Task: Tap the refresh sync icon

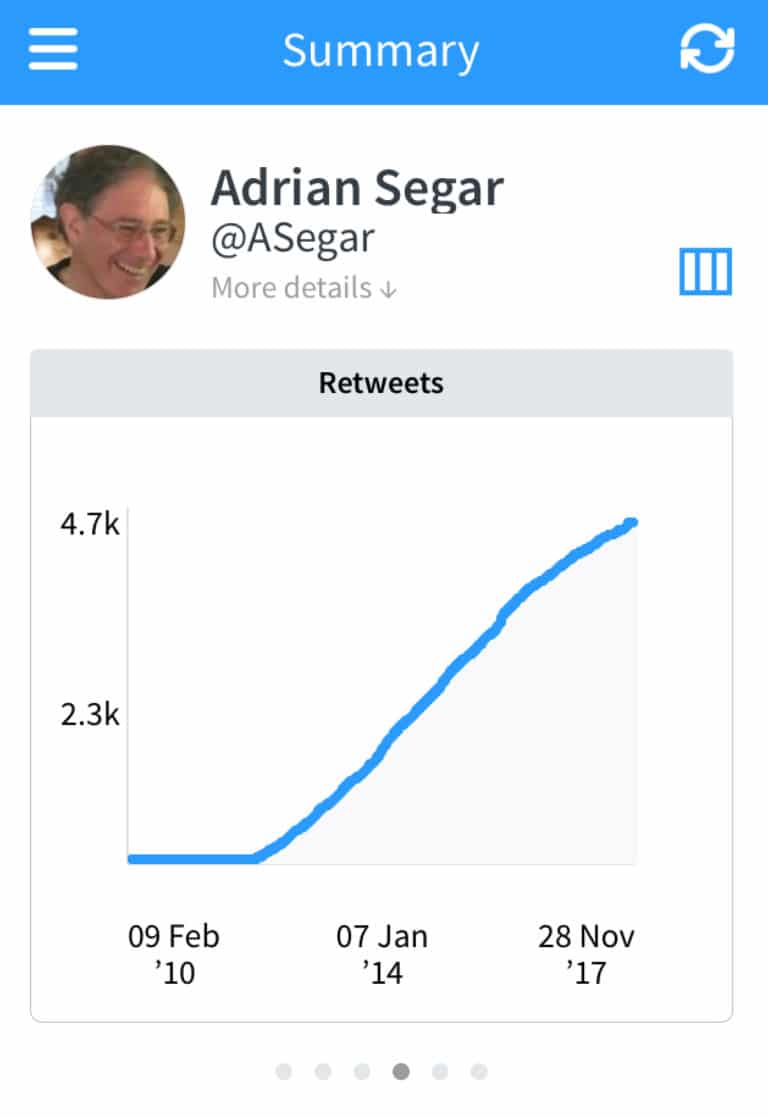Action: (707, 49)
